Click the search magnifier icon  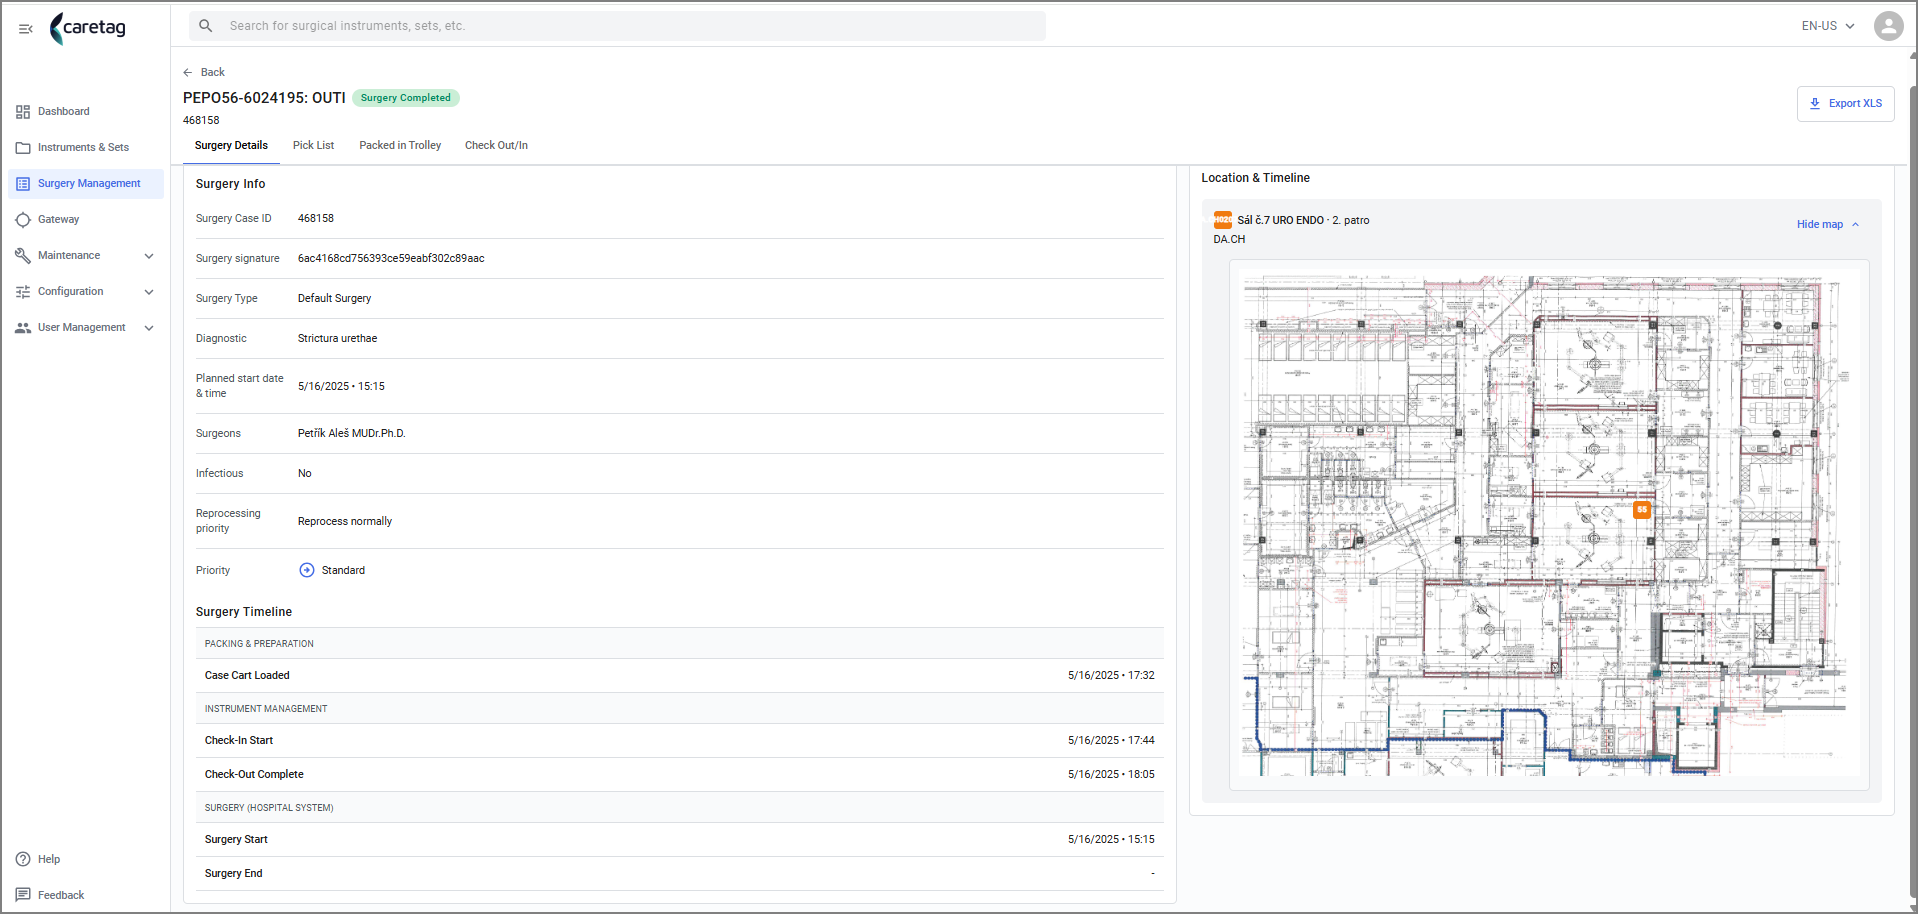tap(205, 26)
